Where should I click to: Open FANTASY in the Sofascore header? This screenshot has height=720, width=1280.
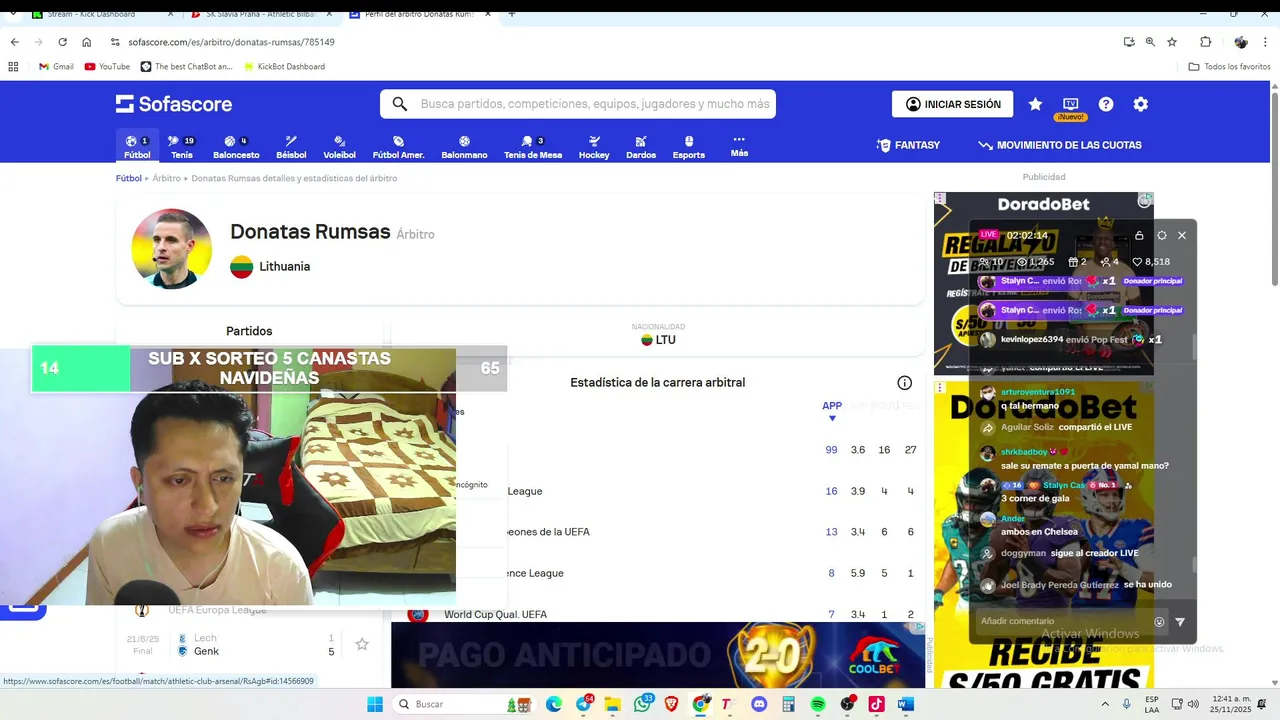click(908, 145)
